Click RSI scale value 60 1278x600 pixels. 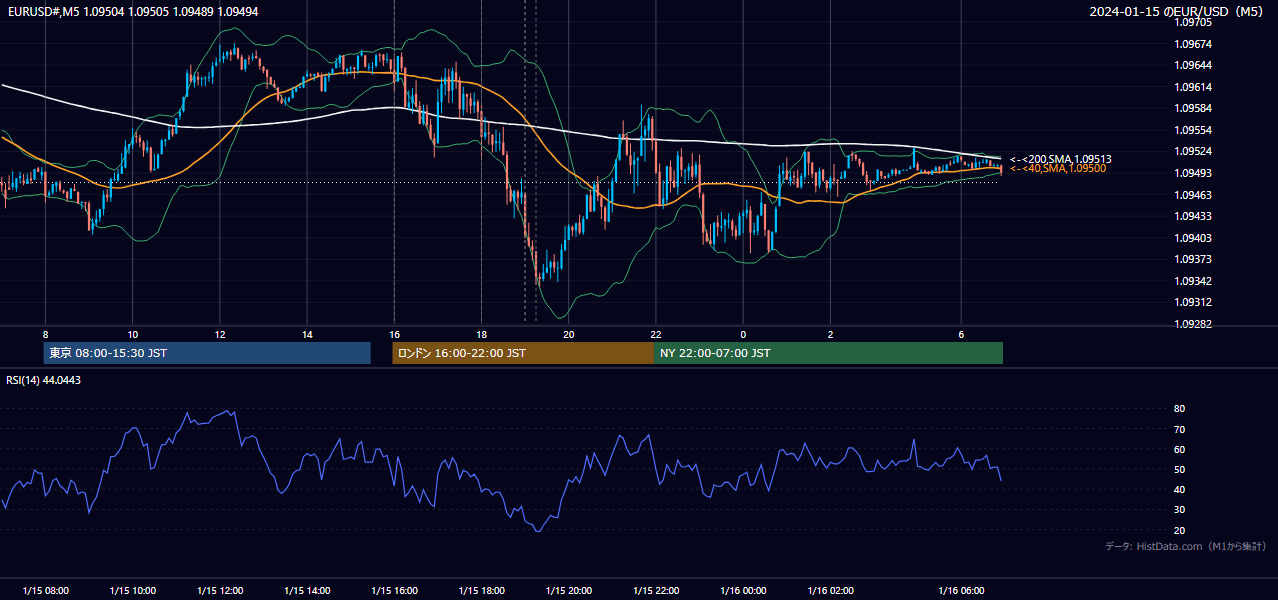coord(1179,449)
